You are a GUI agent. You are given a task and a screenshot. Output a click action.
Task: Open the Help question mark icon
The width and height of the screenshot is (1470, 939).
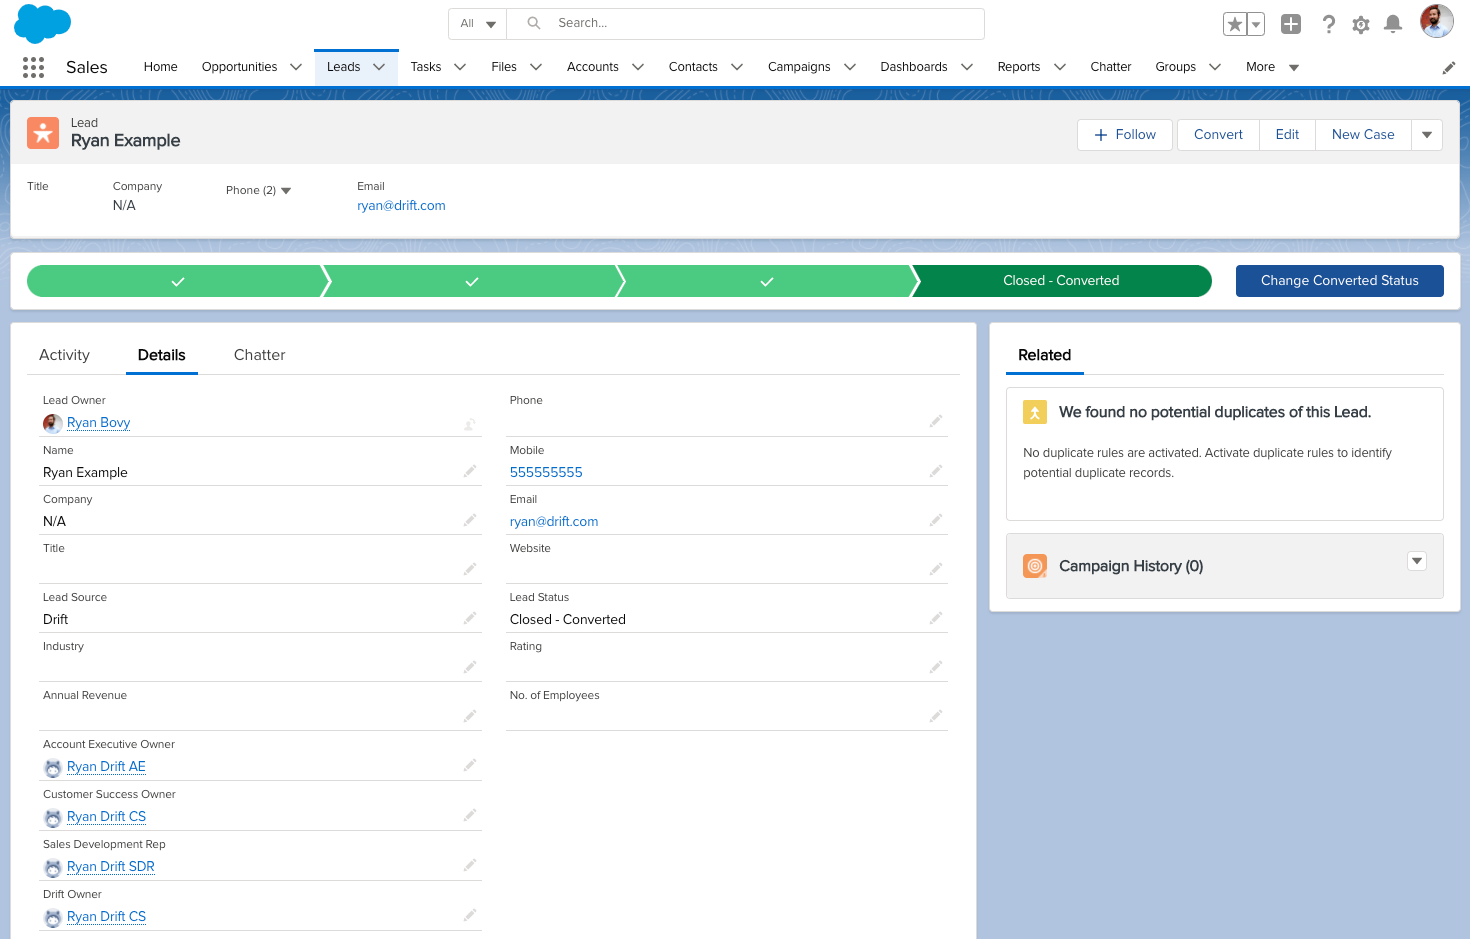click(x=1328, y=24)
